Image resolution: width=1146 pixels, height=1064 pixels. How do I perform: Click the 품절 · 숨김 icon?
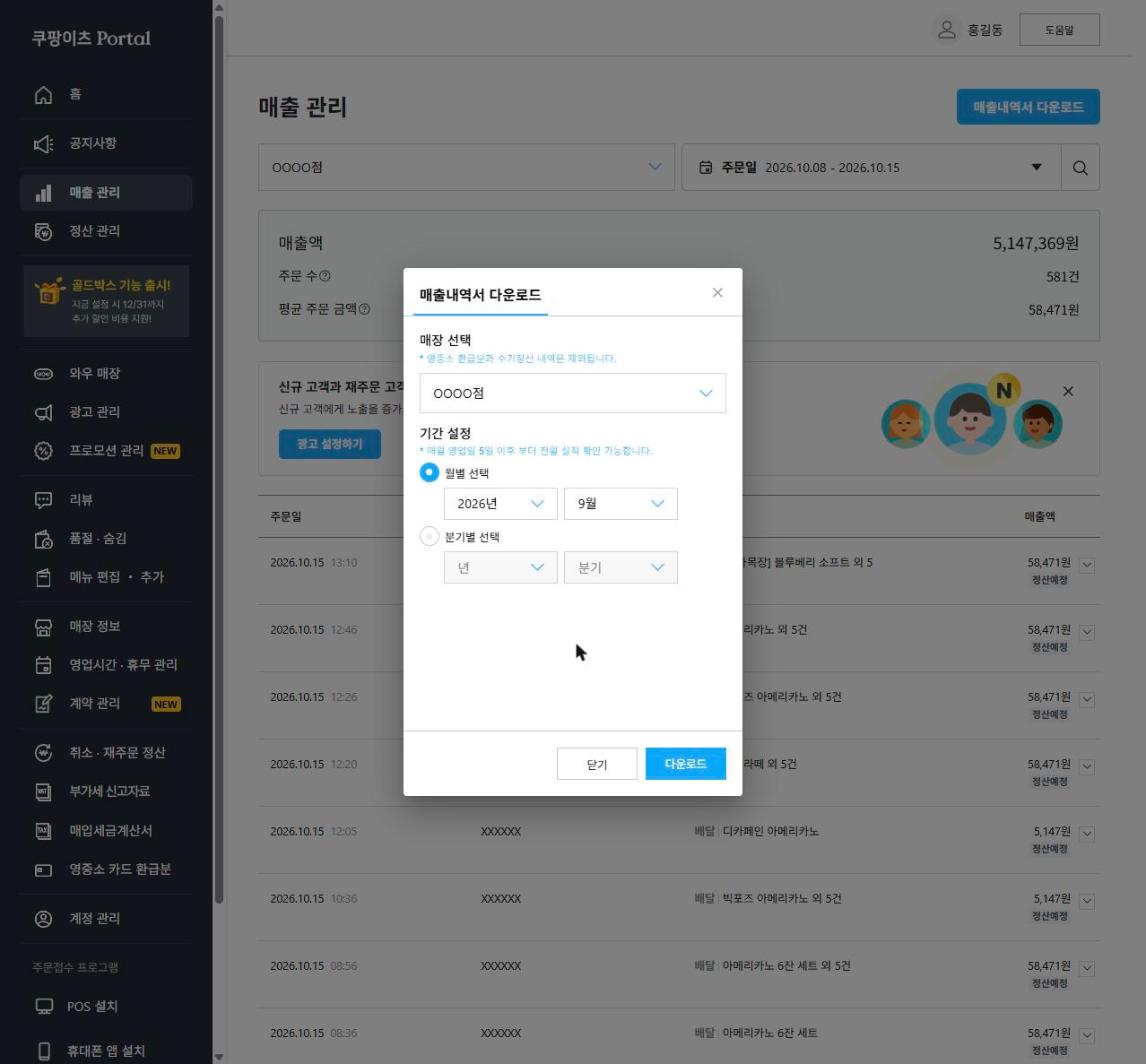tap(44, 539)
